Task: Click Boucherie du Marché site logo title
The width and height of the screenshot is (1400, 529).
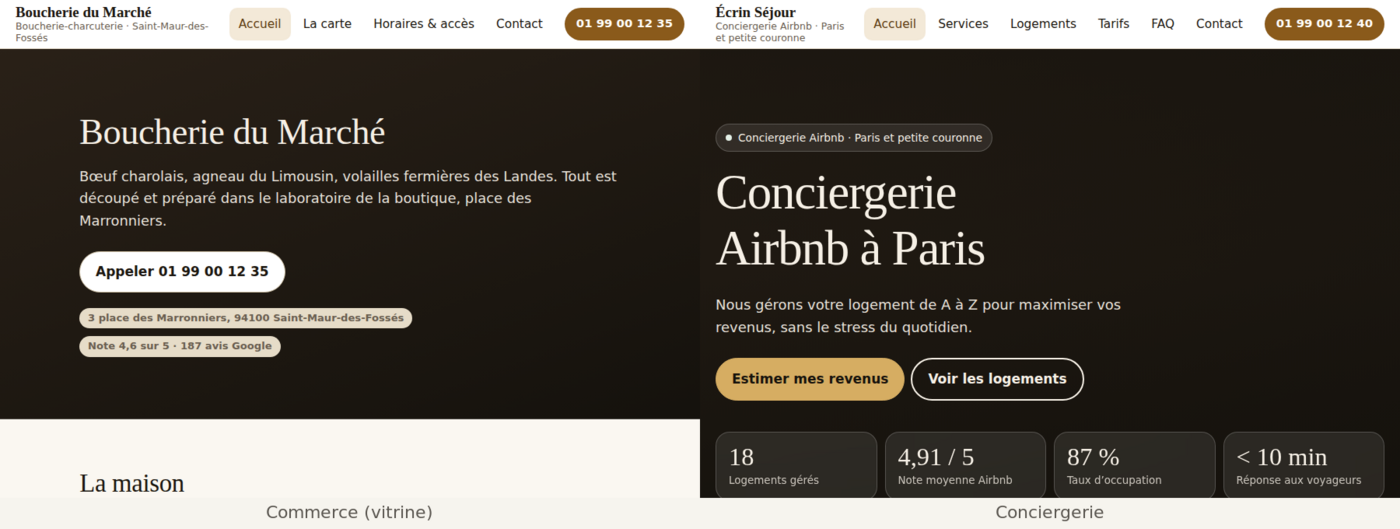Action: (x=84, y=12)
